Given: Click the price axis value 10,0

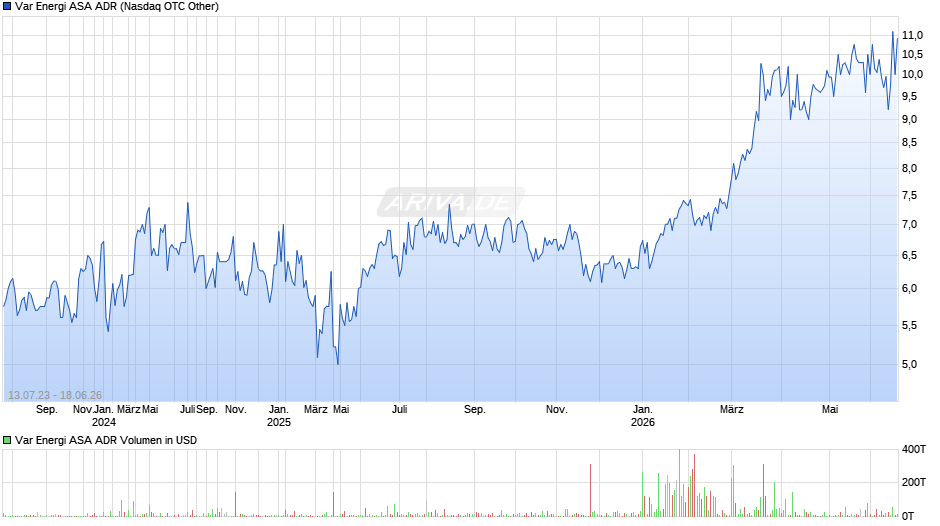Looking at the screenshot, I should pos(912,74).
